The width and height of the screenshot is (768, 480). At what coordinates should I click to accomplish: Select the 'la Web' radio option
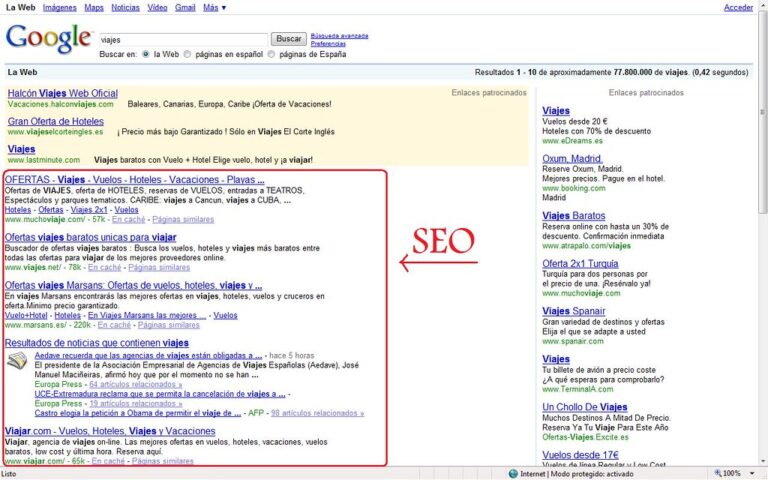[146, 54]
